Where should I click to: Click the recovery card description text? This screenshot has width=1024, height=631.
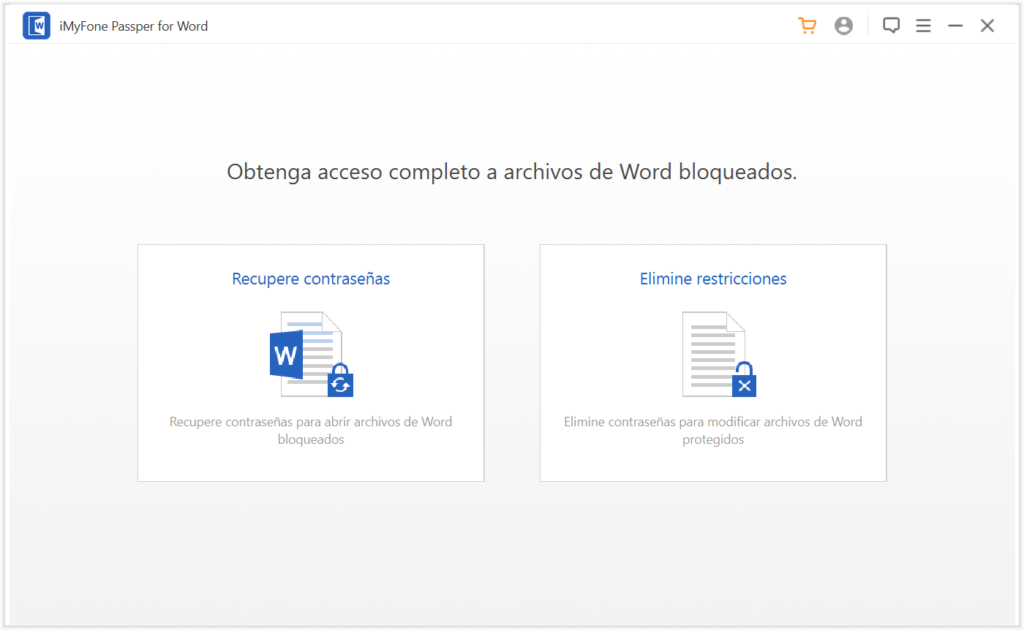[310, 428]
